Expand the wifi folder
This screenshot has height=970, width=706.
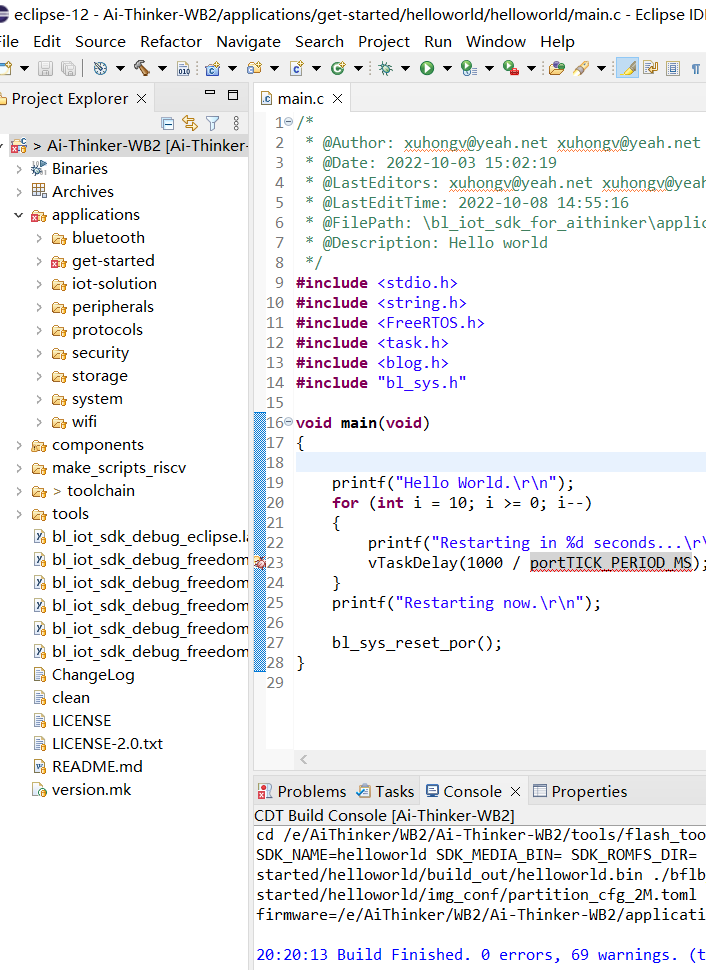click(39, 422)
